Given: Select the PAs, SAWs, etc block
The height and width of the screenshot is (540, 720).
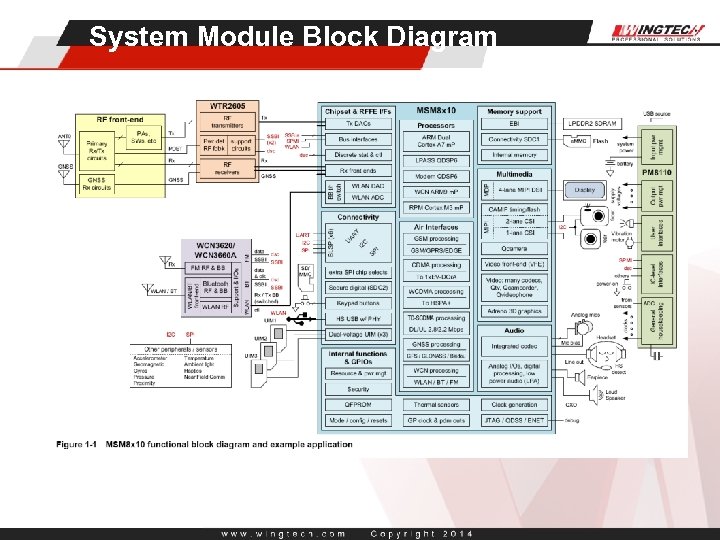Looking at the screenshot, I should (144, 137).
